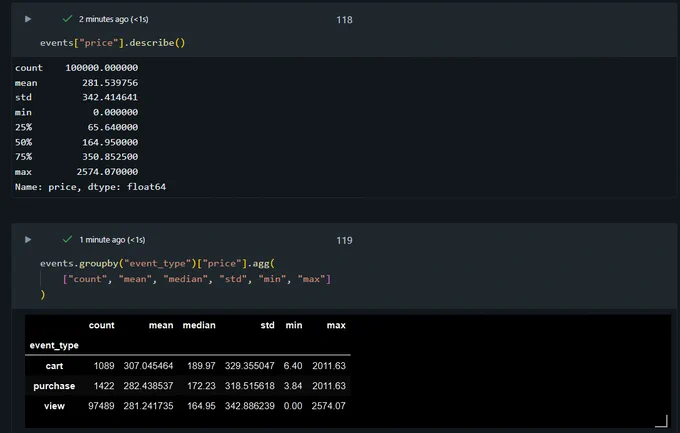Click 'Name: price, dtype: float64' line

click(90, 187)
